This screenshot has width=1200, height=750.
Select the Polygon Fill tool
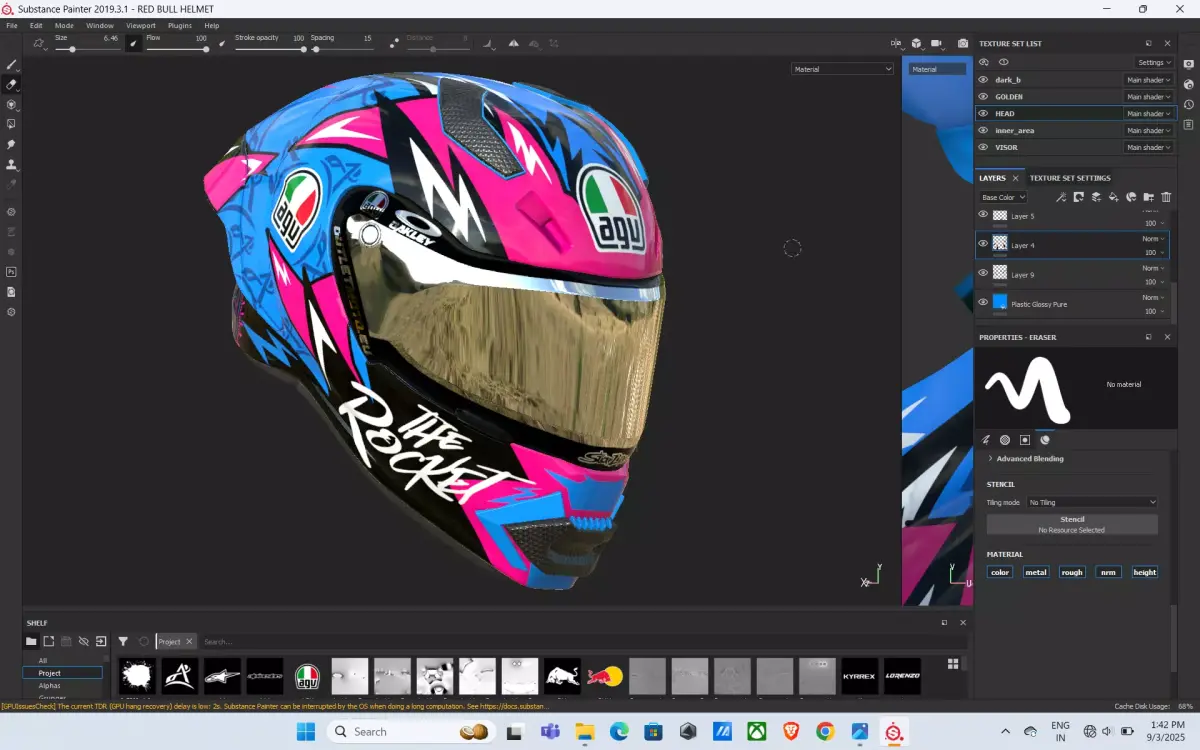(11, 124)
